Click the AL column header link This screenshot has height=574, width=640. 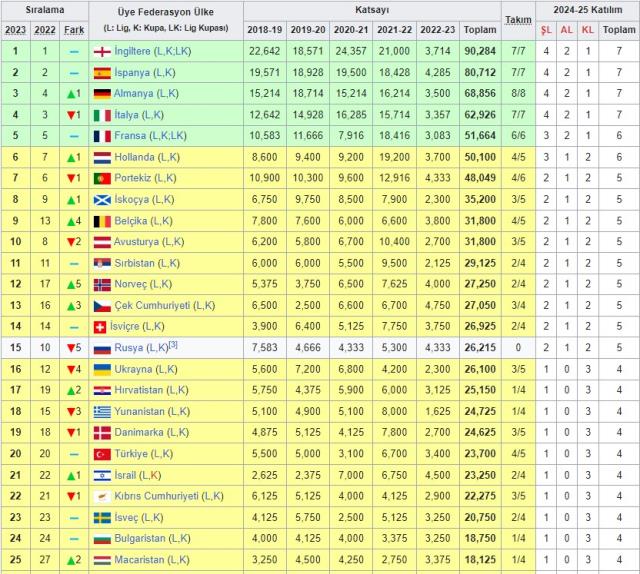click(567, 30)
